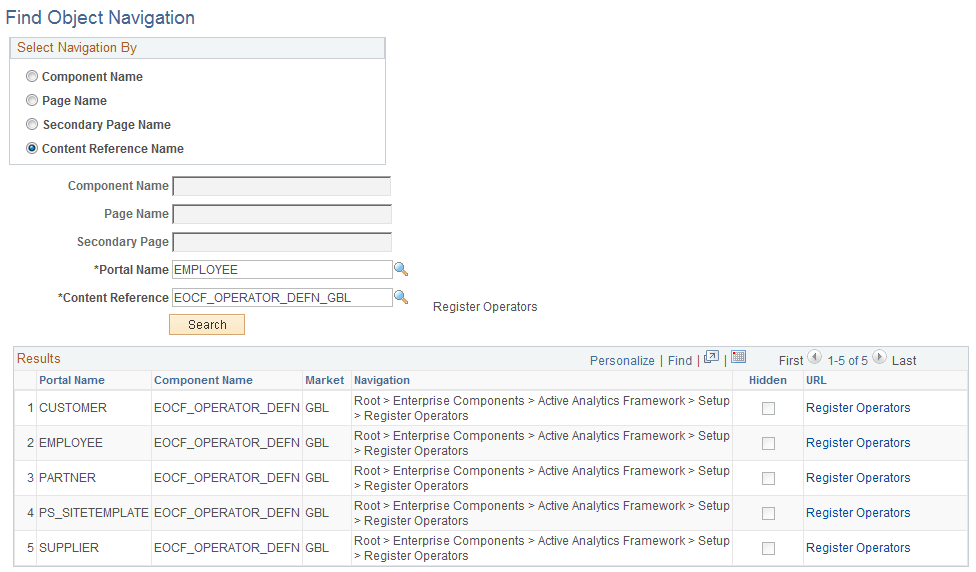Open Portal Name lookup magnifier
The width and height of the screenshot is (976, 572).
pos(401,269)
